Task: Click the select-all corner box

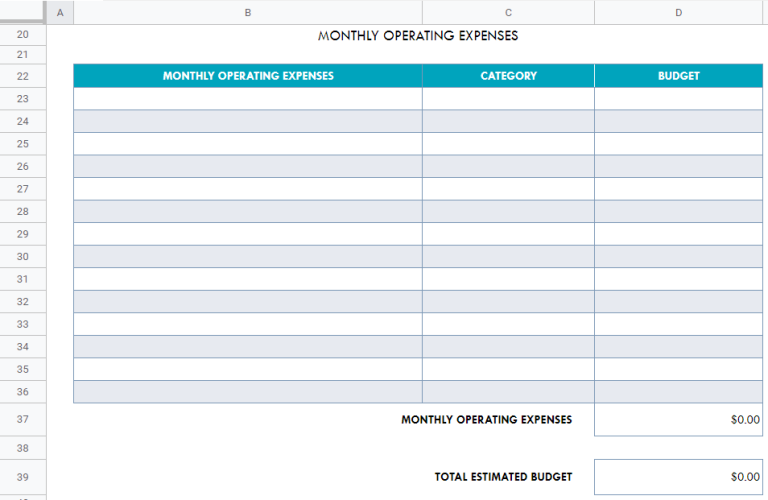Action: click(x=23, y=12)
